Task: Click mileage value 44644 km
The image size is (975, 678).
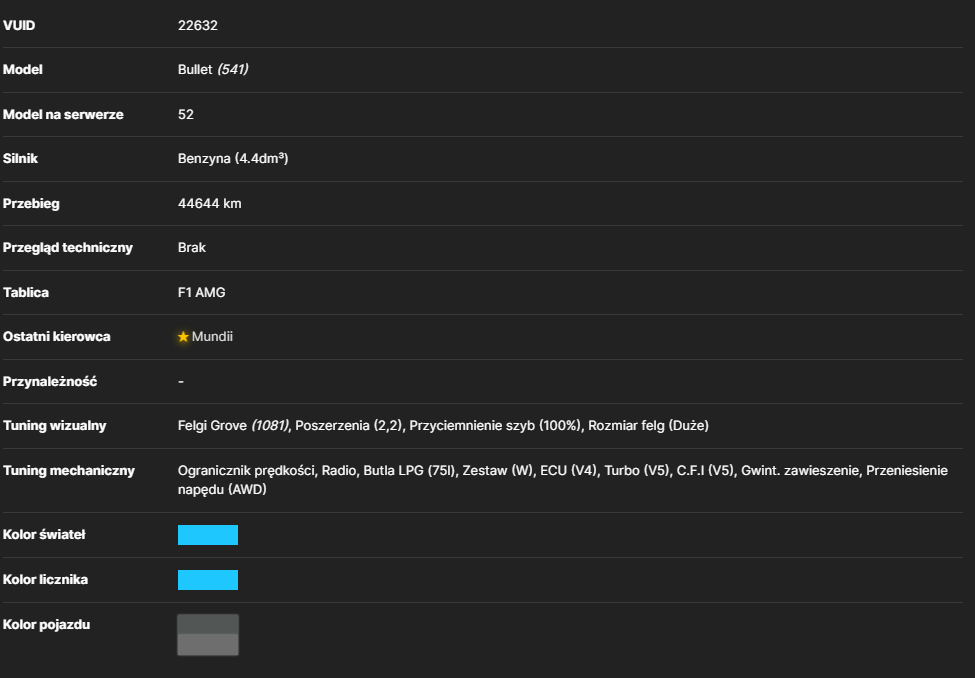Action: 210,203
